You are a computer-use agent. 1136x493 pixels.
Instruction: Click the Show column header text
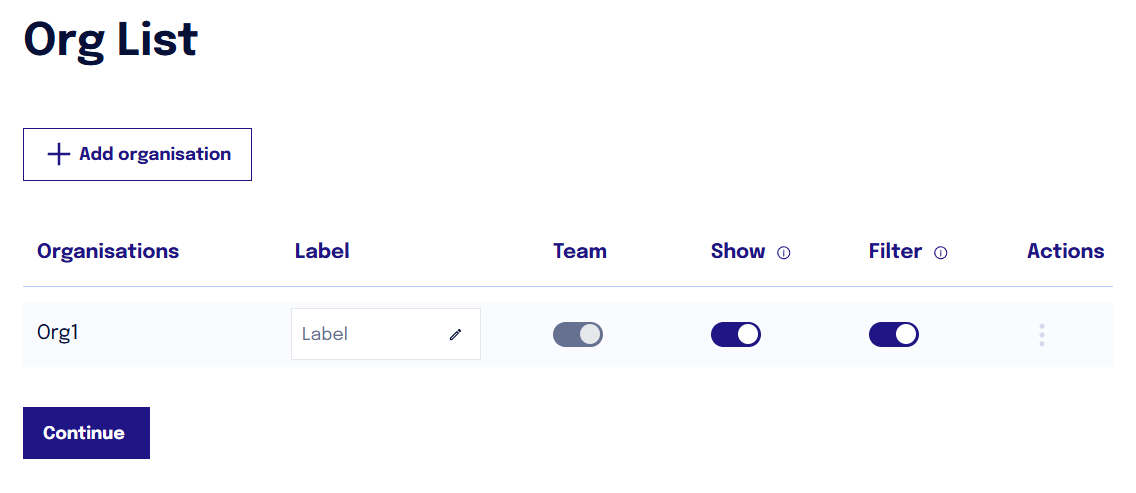738,251
